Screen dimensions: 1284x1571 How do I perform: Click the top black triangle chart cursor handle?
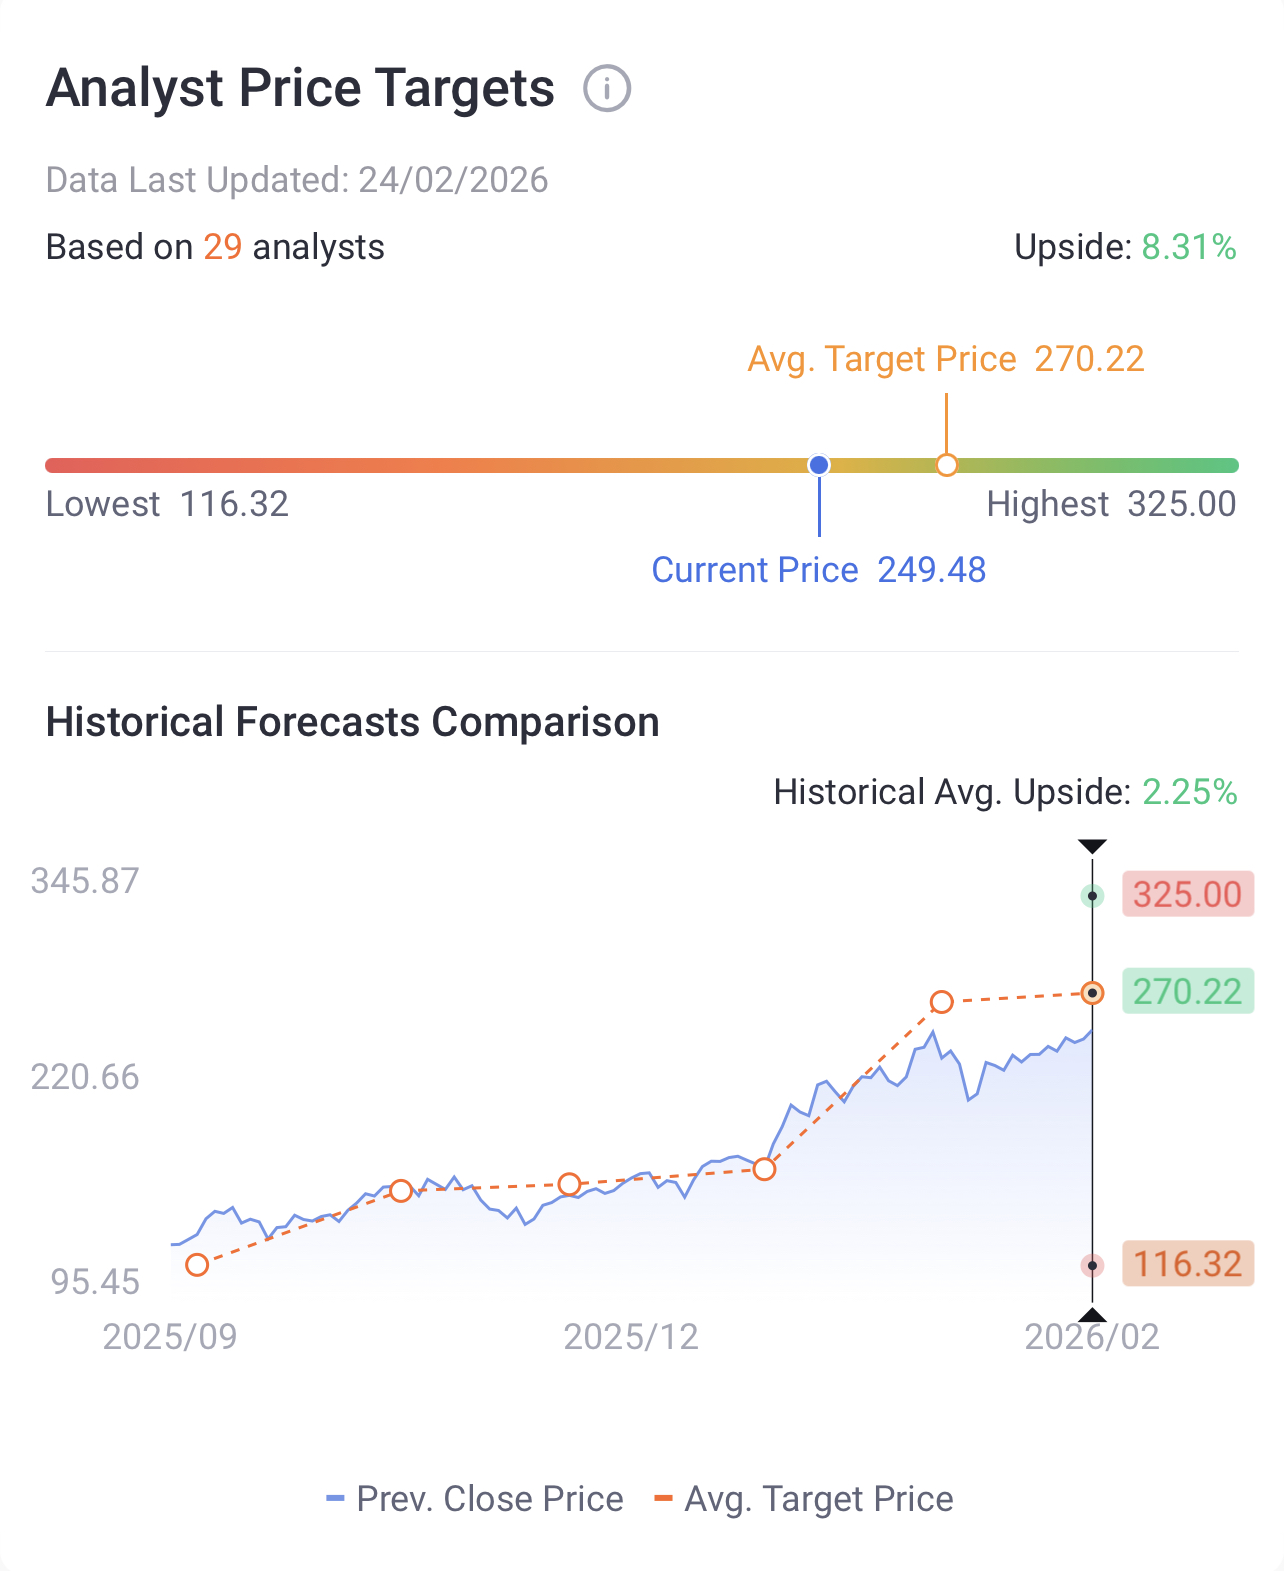[1093, 847]
